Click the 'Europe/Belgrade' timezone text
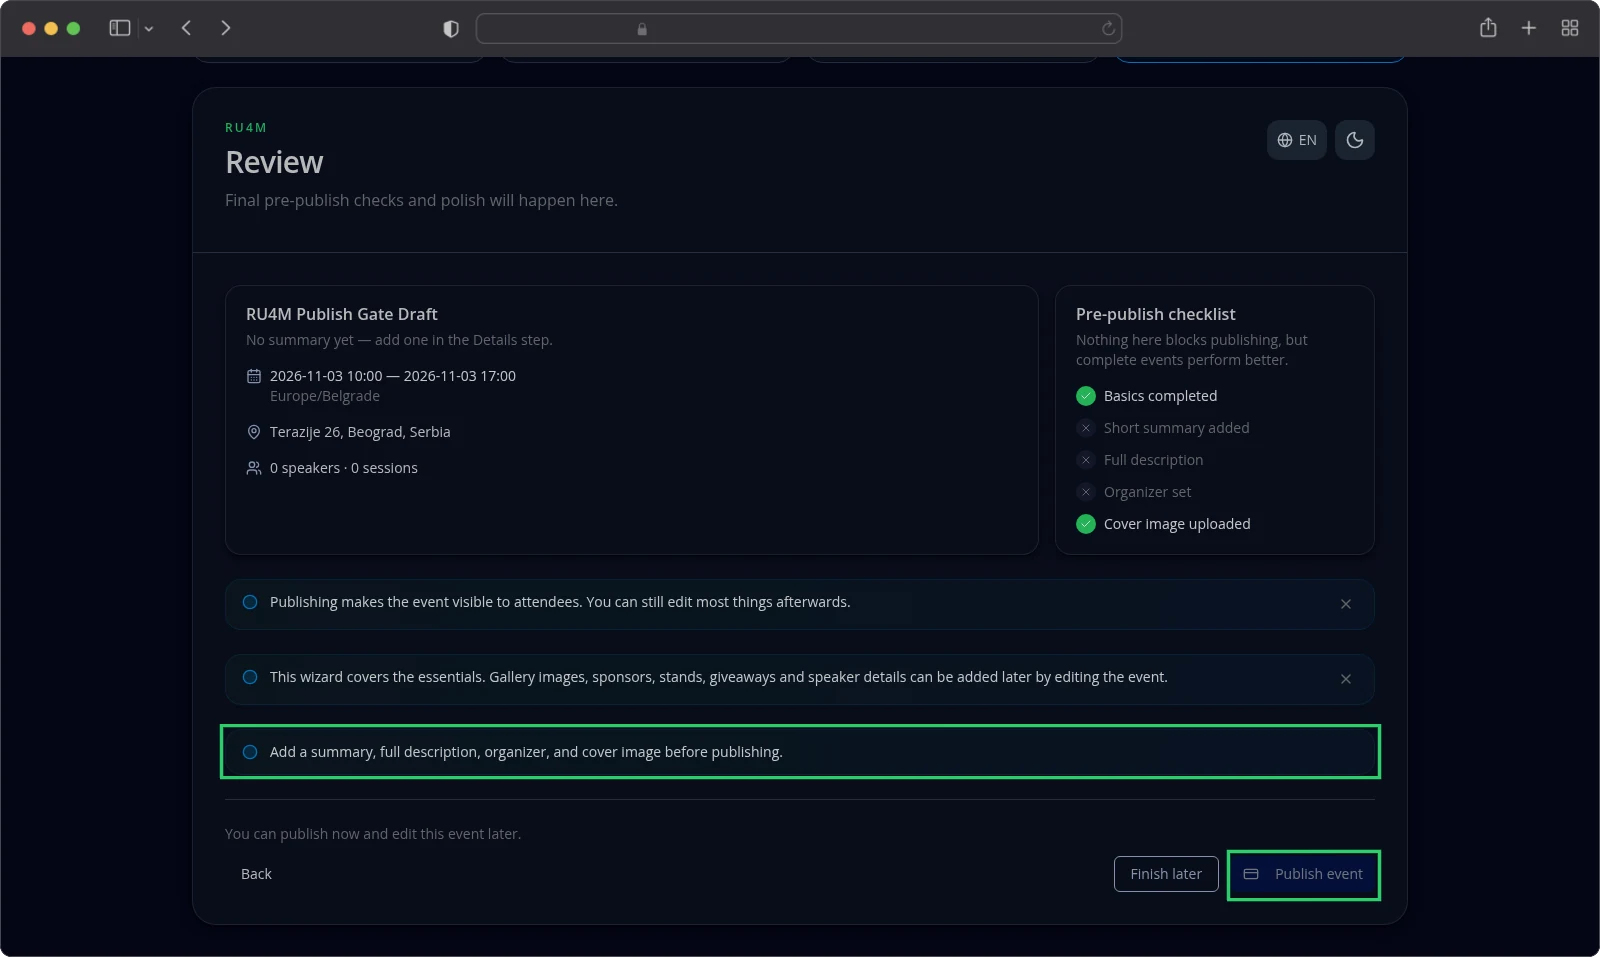Screen dimensions: 1600x957 point(325,396)
